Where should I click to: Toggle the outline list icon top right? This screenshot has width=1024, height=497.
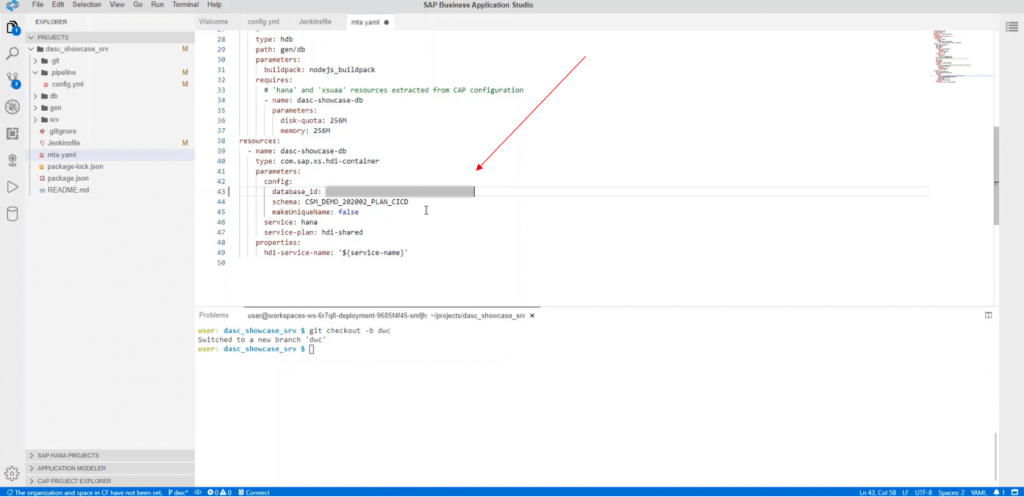click(1011, 26)
